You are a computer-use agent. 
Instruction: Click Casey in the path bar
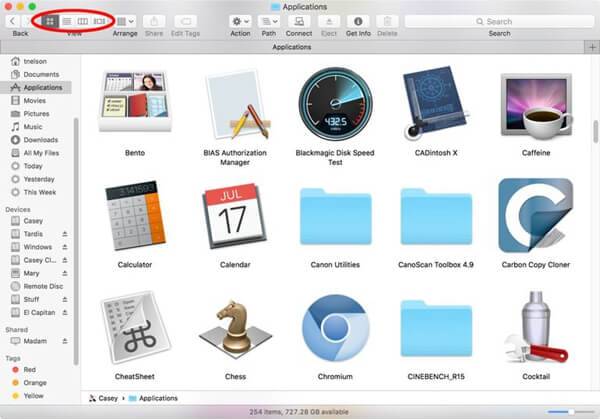(103, 398)
